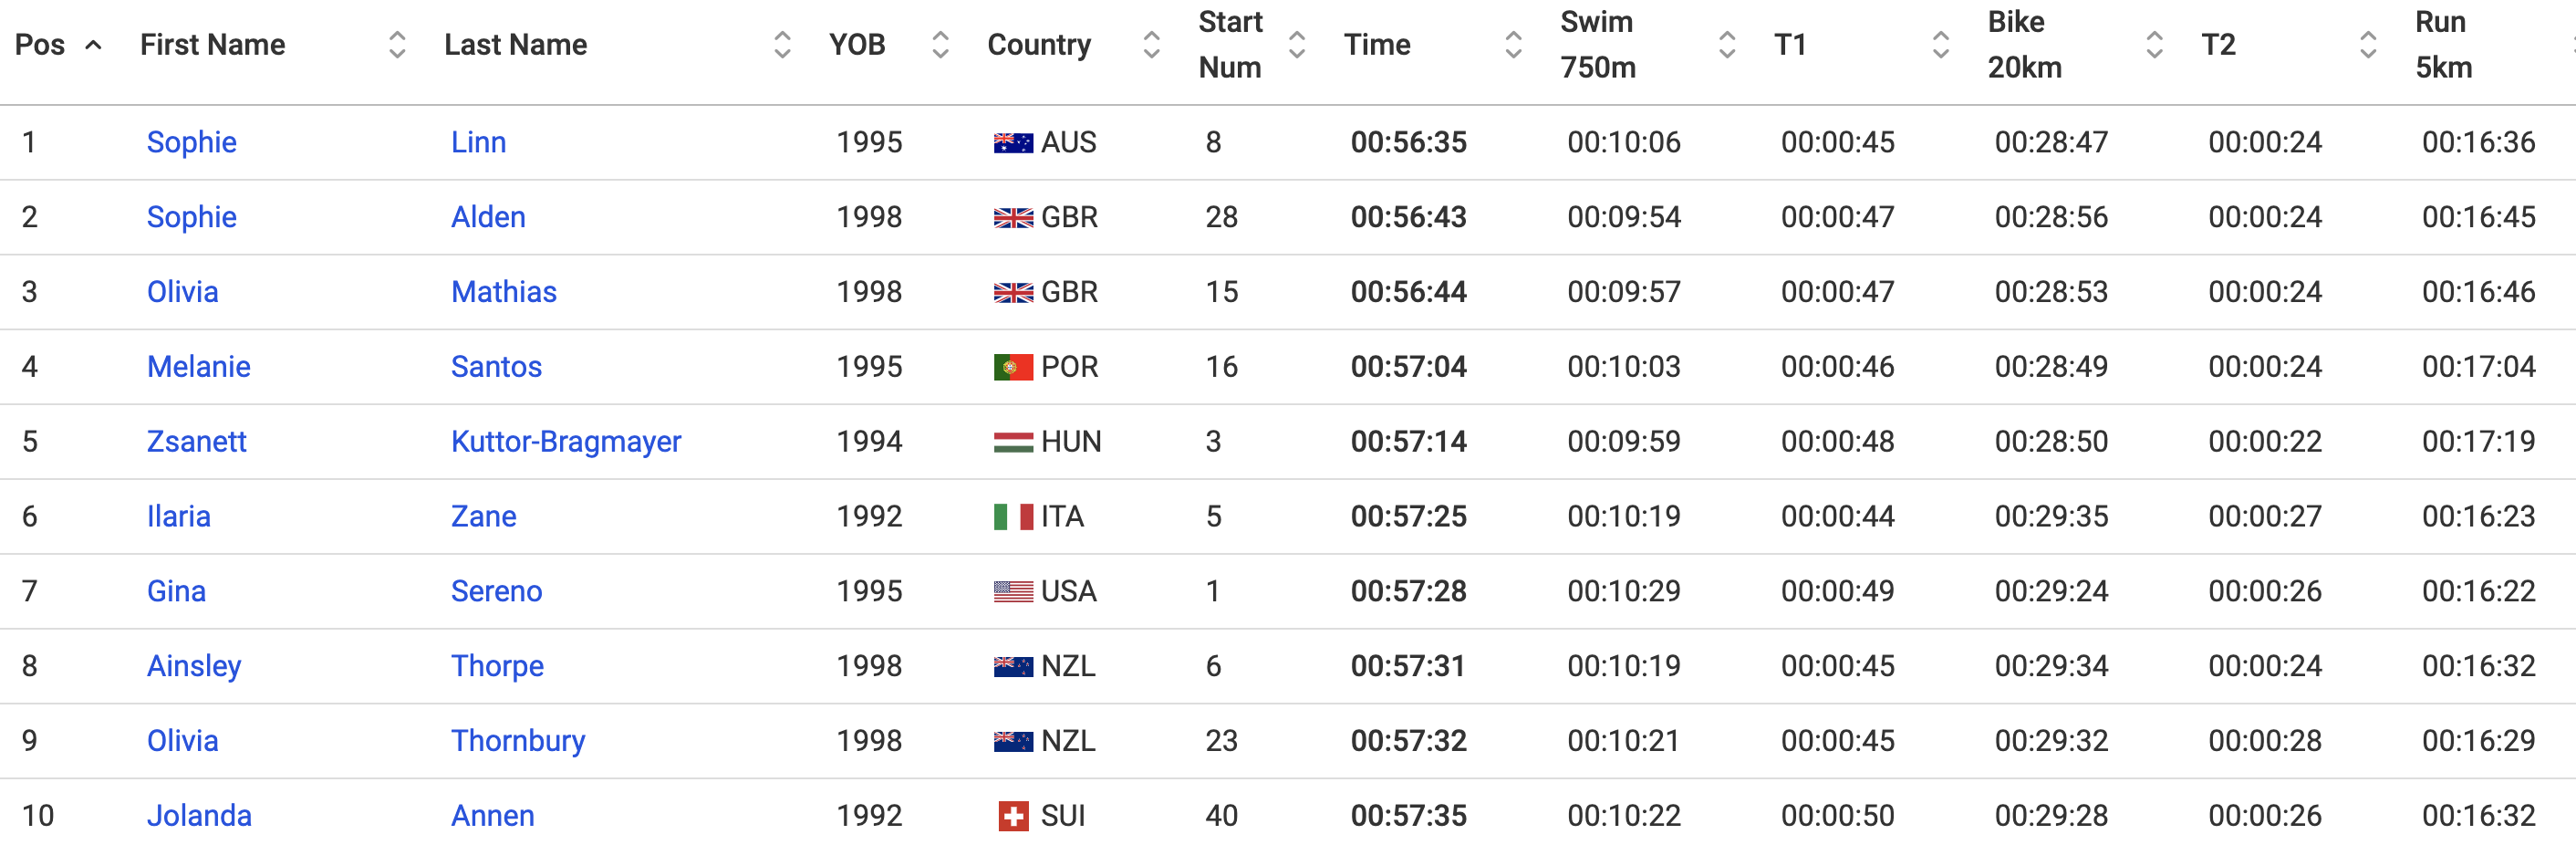
Task: Open Melanie Santos profile via Santos
Action: pyautogui.click(x=496, y=367)
